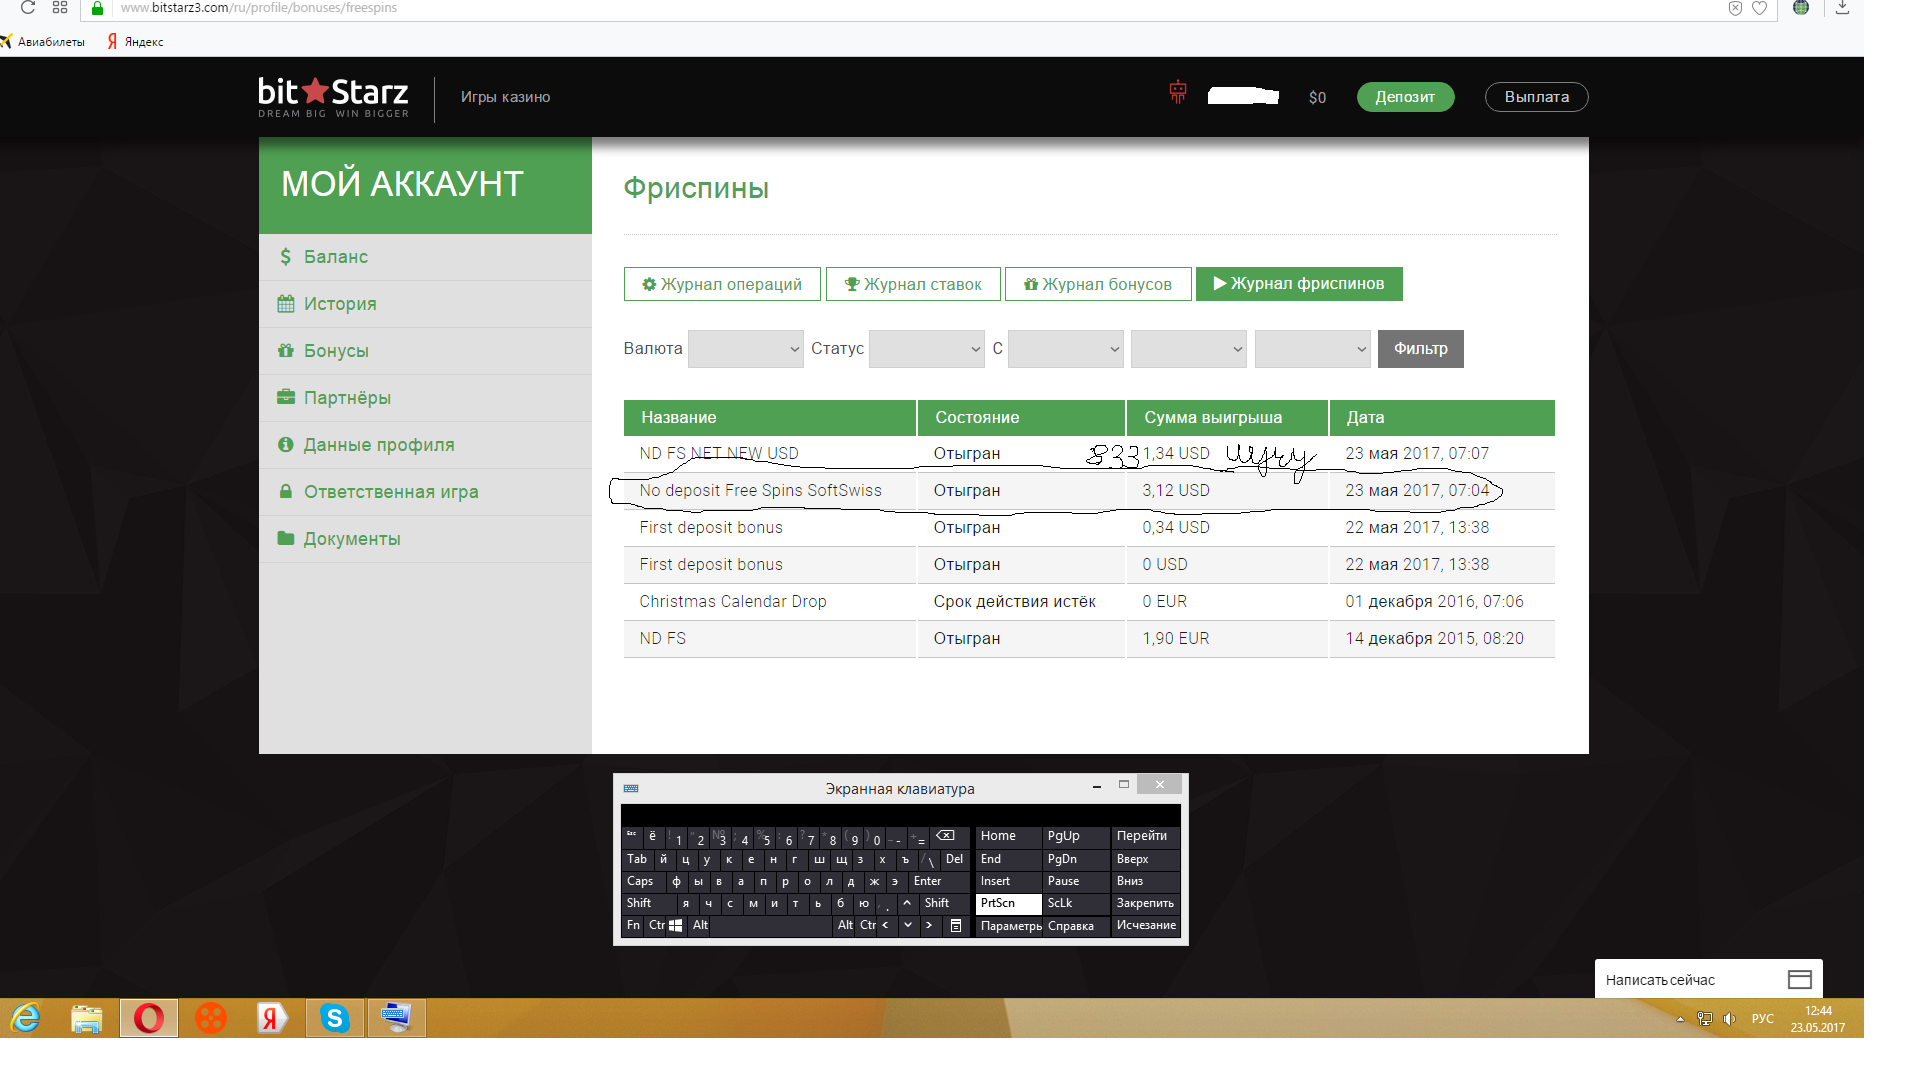Click the browser download arrow icon
This screenshot has width=1920, height=1080.
tap(1842, 8)
